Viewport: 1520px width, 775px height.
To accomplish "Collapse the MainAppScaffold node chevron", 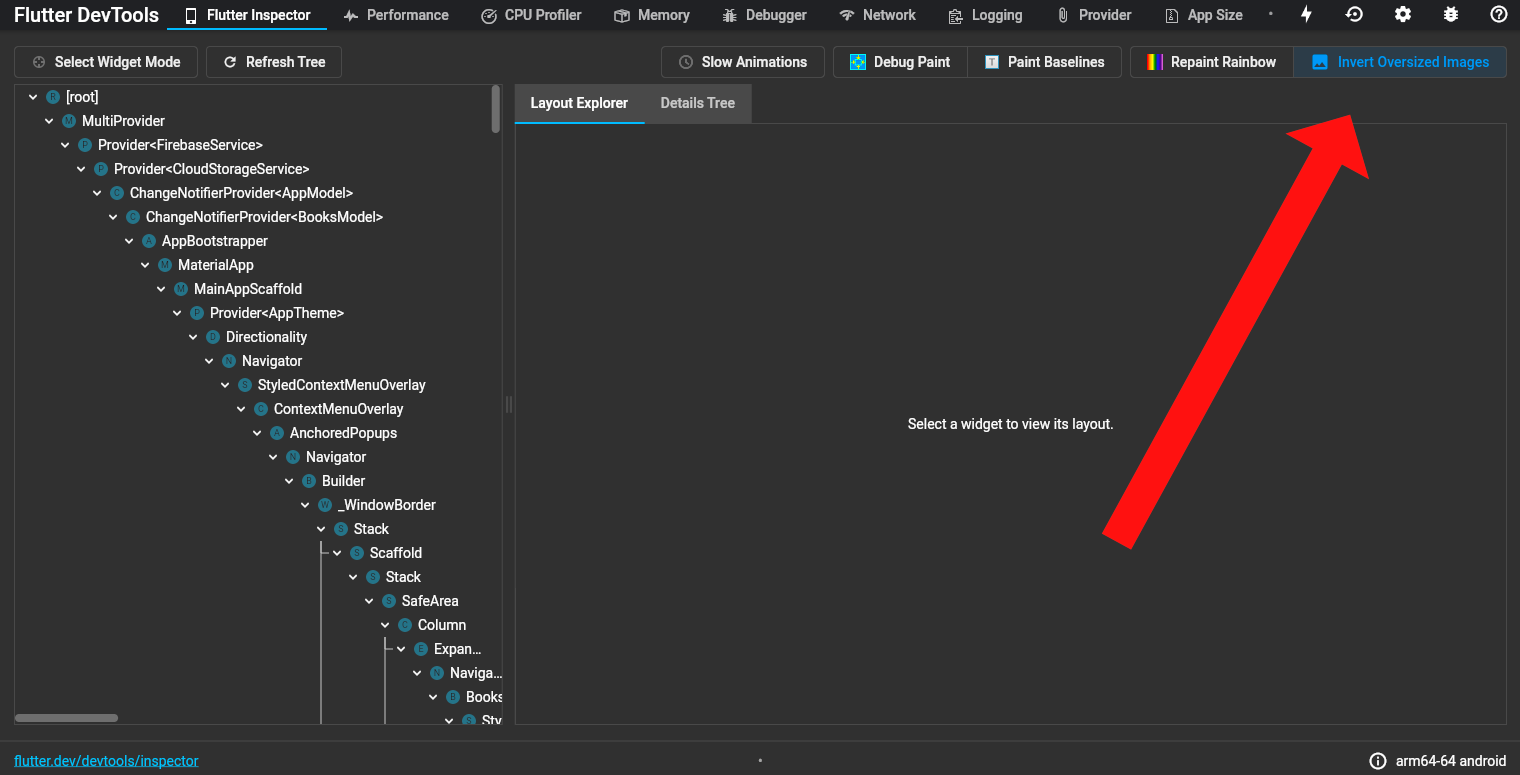I will pyautogui.click(x=161, y=289).
